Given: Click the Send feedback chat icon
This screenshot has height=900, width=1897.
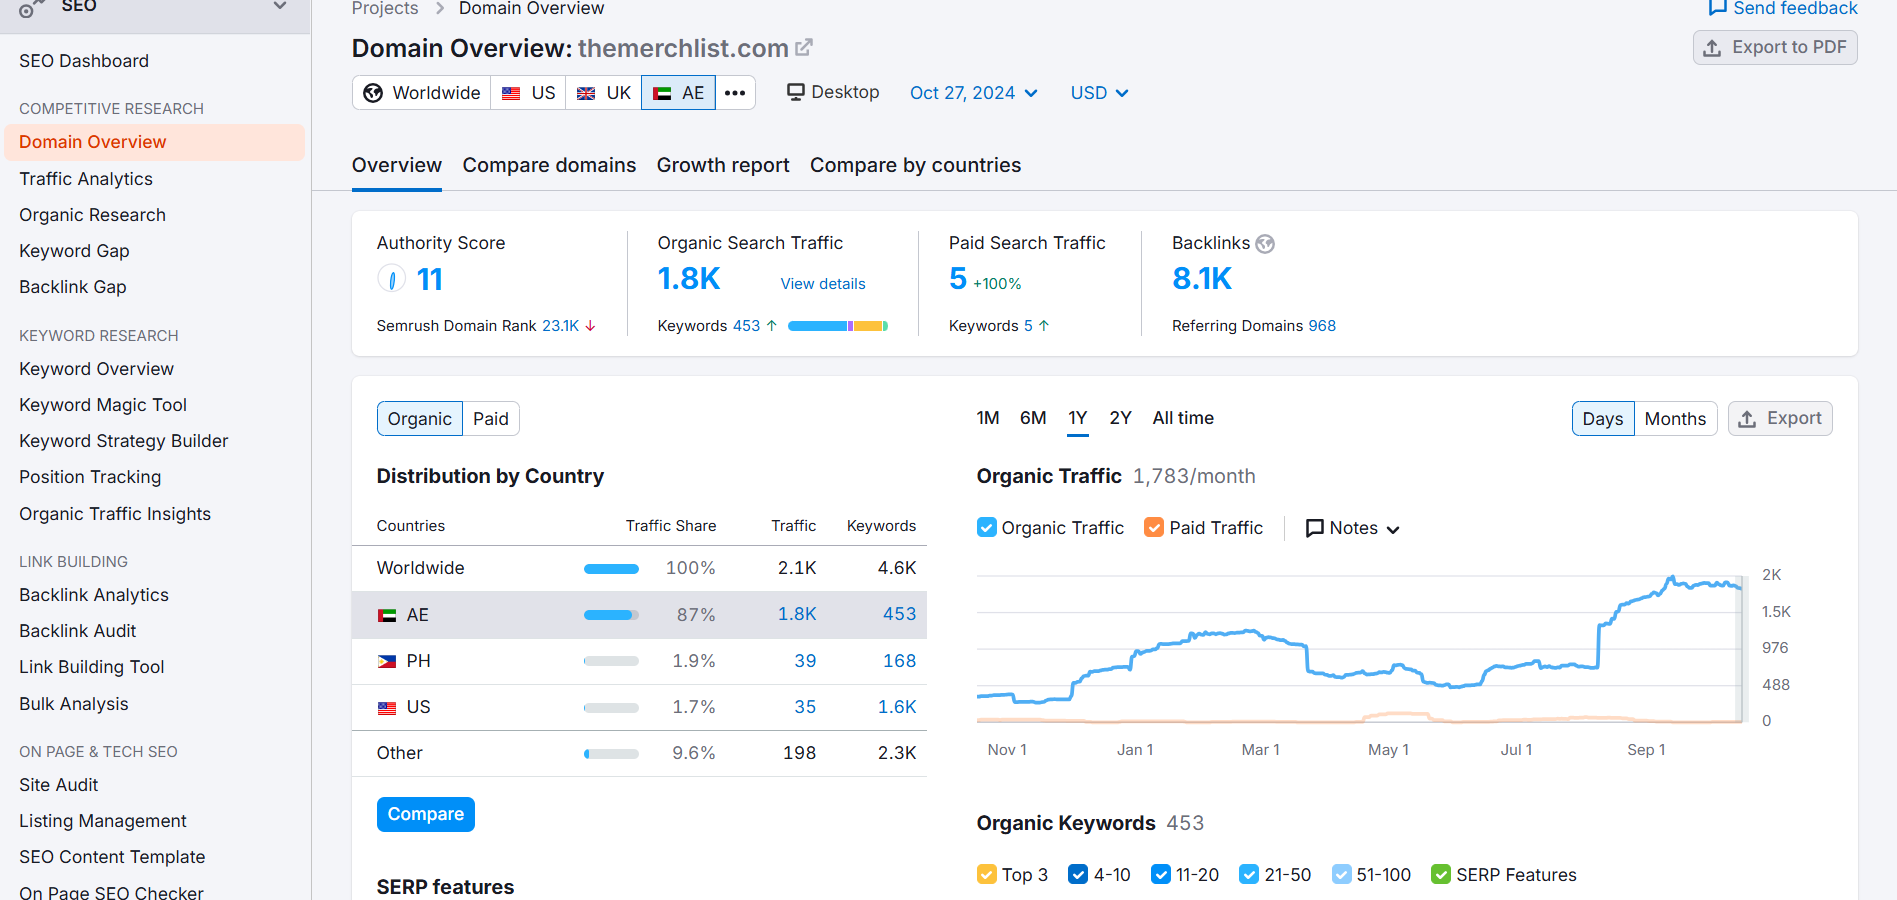Looking at the screenshot, I should coord(1717,8).
